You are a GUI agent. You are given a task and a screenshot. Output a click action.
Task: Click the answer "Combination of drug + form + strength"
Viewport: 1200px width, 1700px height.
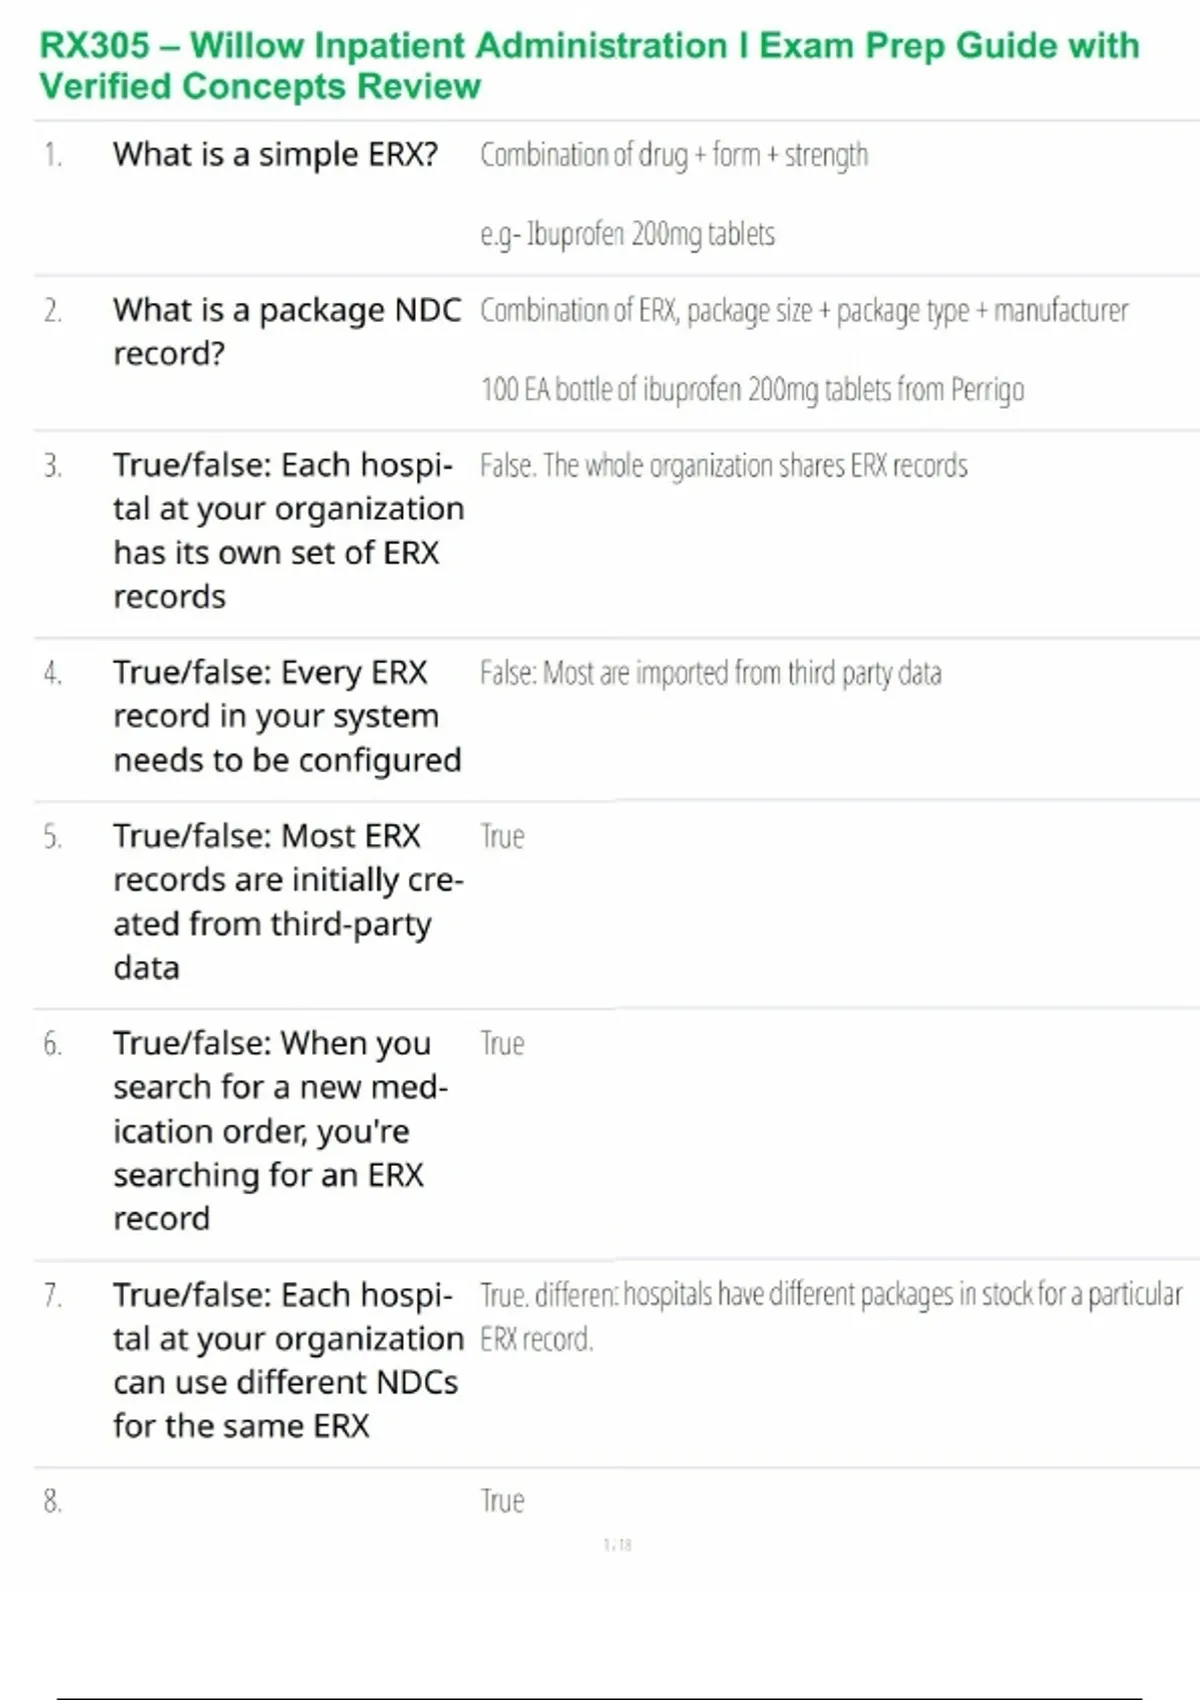click(x=673, y=155)
